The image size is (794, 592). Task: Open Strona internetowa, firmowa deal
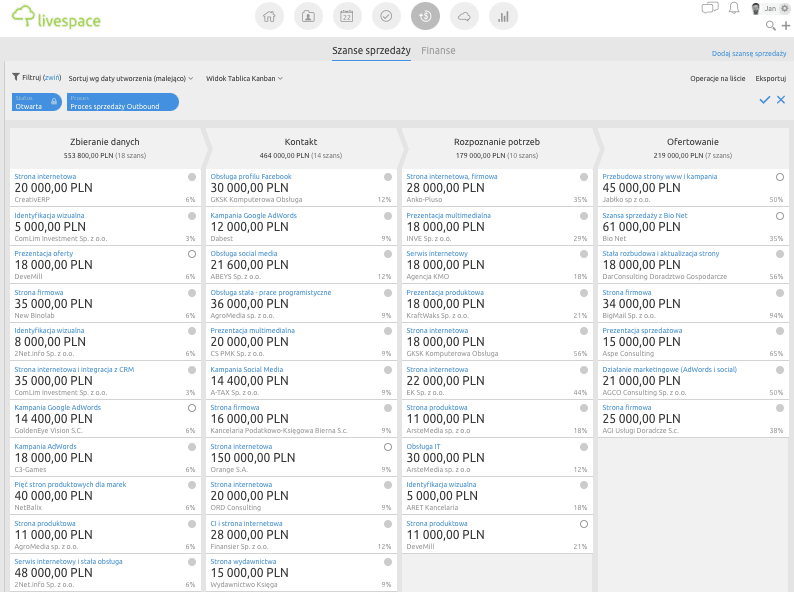click(452, 177)
